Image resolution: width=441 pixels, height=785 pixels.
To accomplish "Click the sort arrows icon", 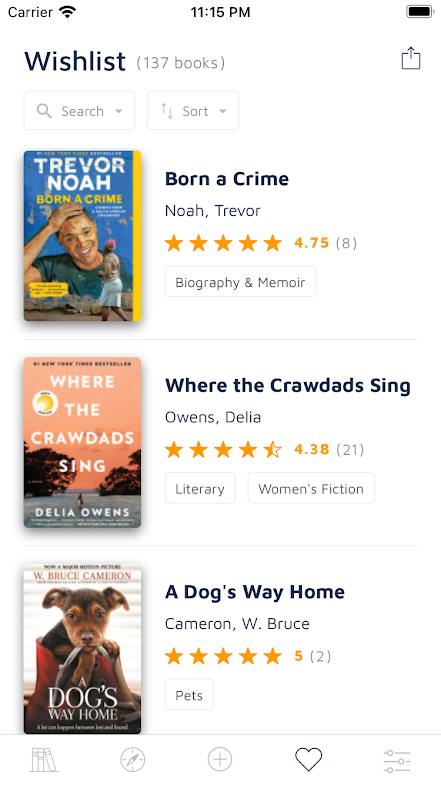I will pyautogui.click(x=167, y=111).
